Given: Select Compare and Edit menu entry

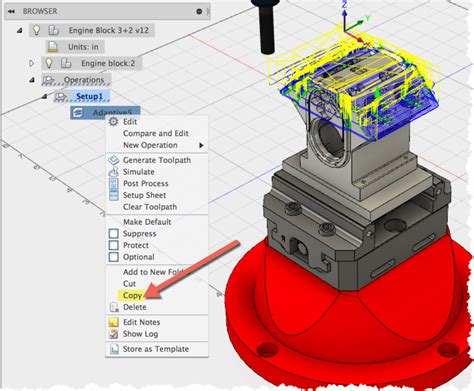Looking at the screenshot, I should (x=156, y=133).
